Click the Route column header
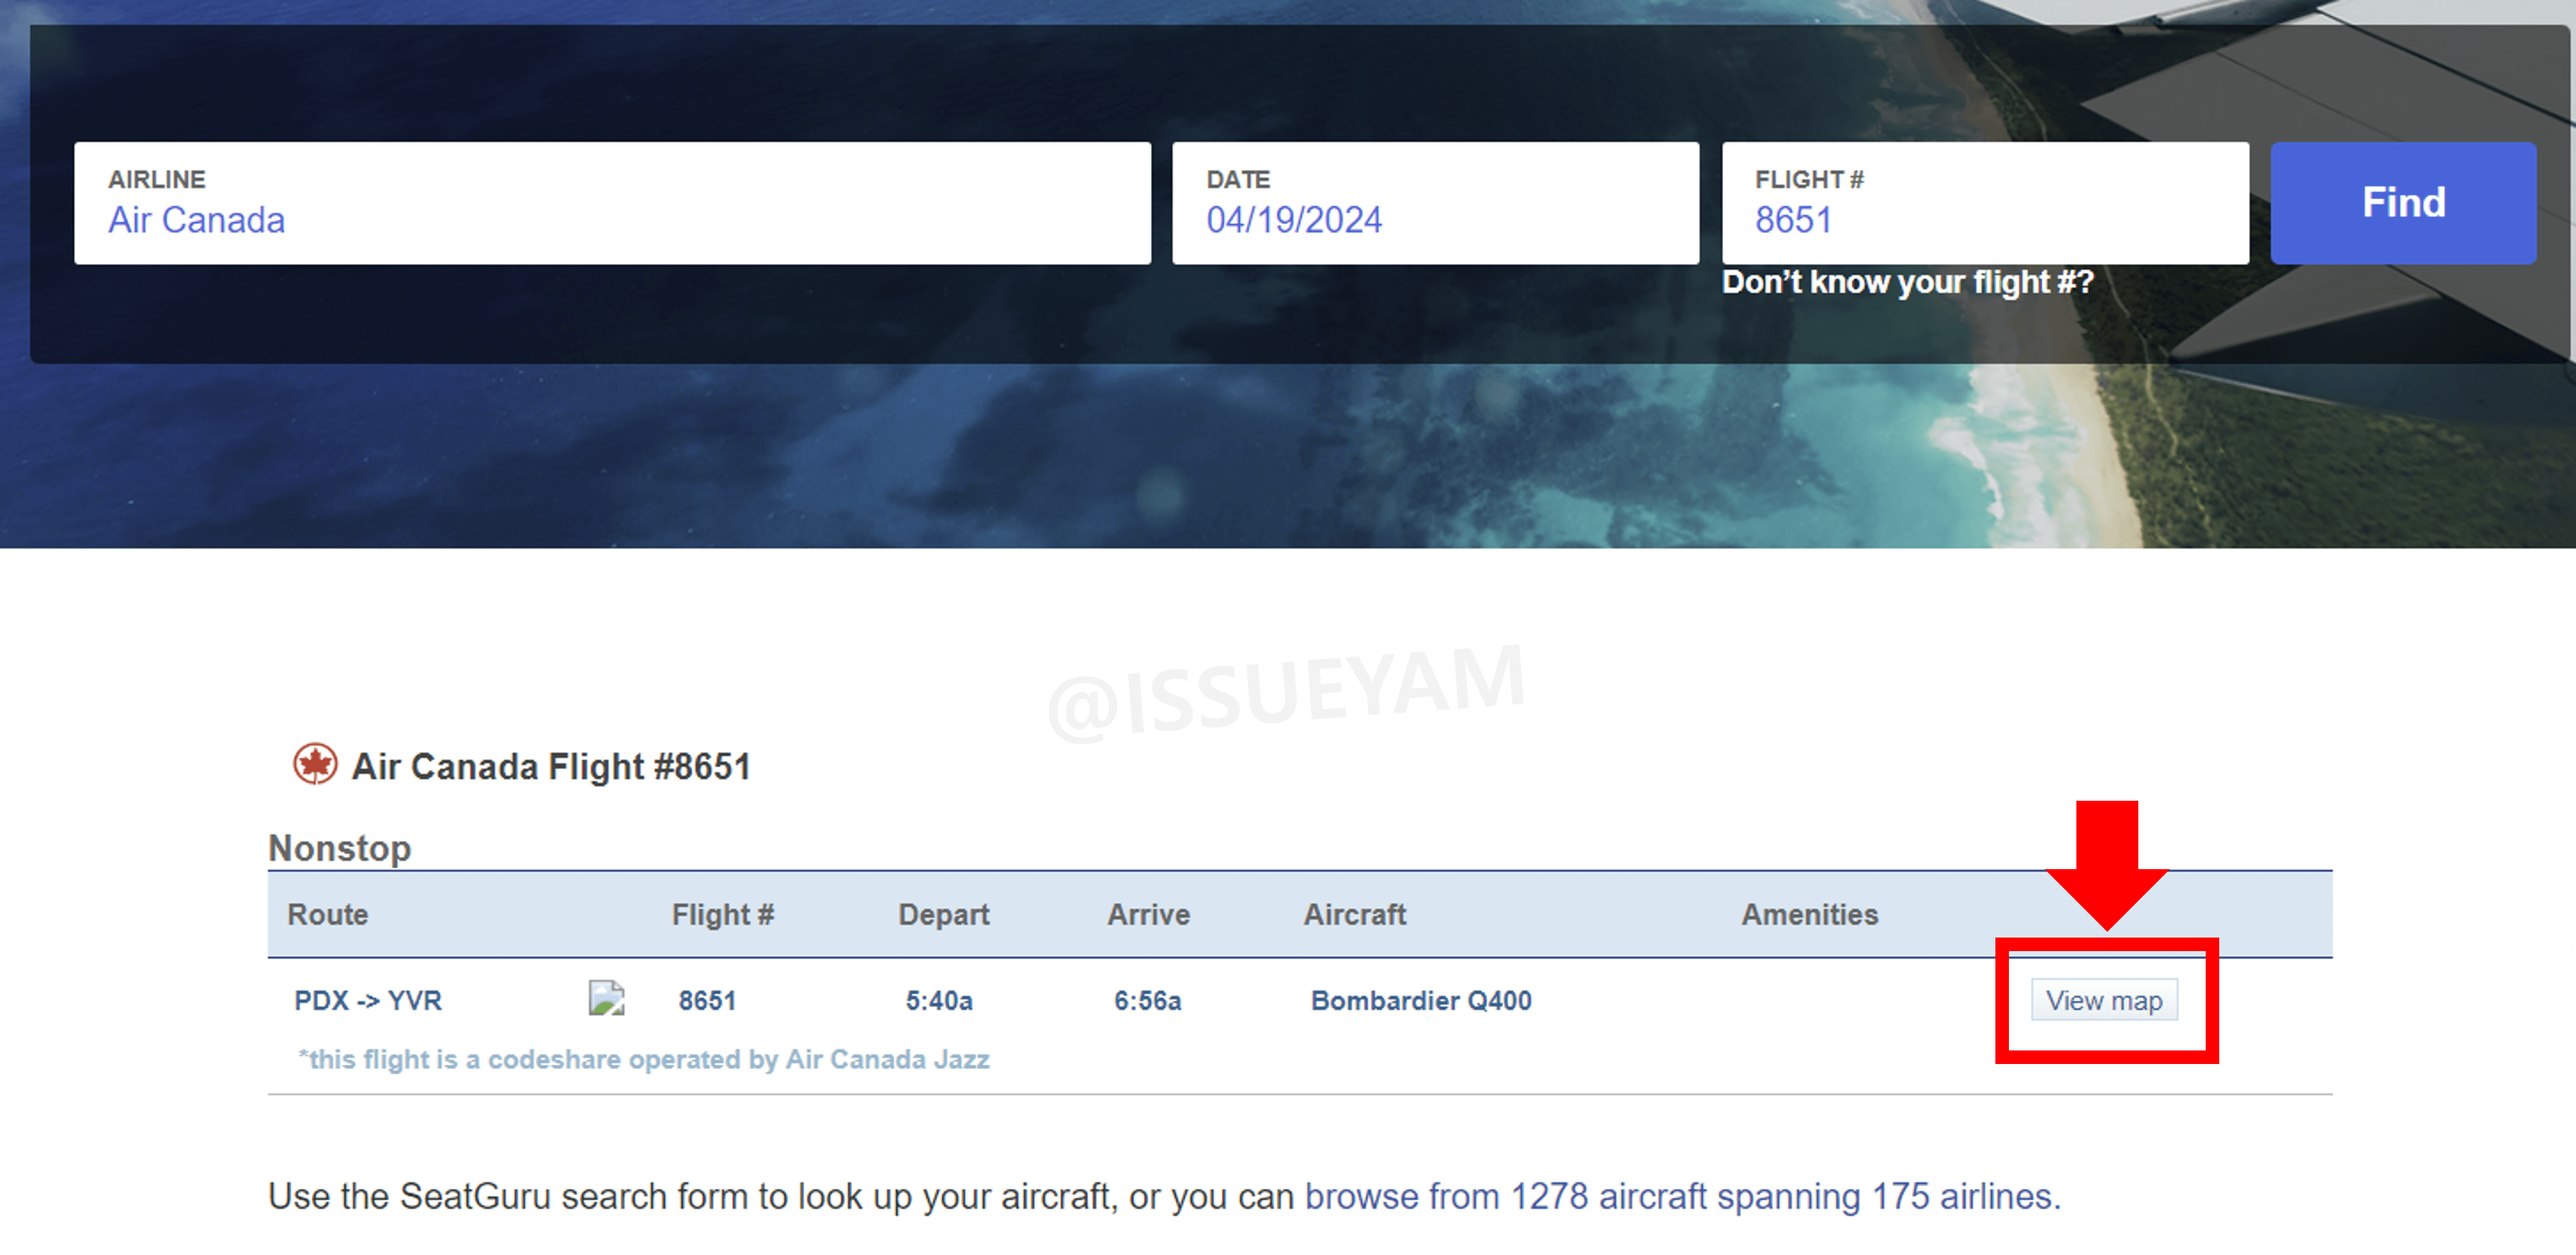Image resolution: width=2576 pixels, height=1255 pixels. coord(328,914)
